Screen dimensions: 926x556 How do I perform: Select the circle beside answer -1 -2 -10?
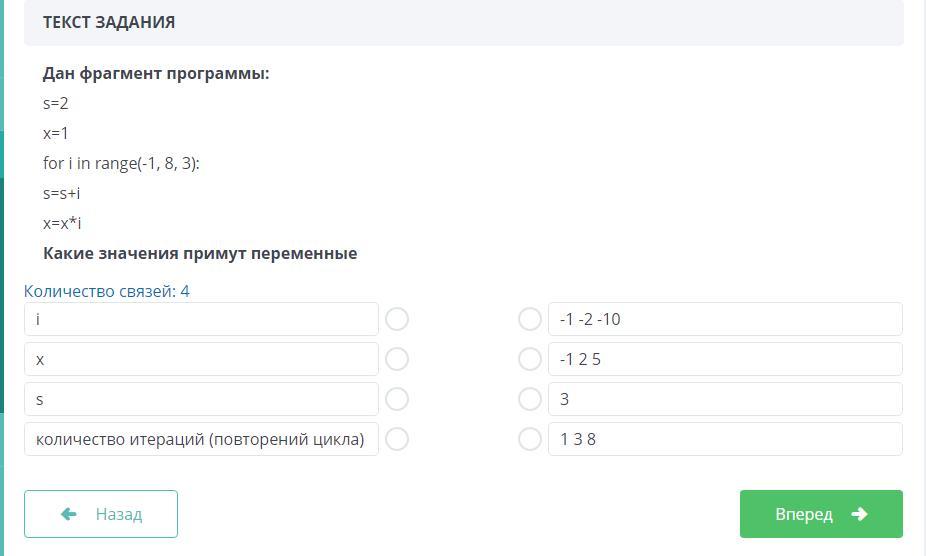coord(530,319)
